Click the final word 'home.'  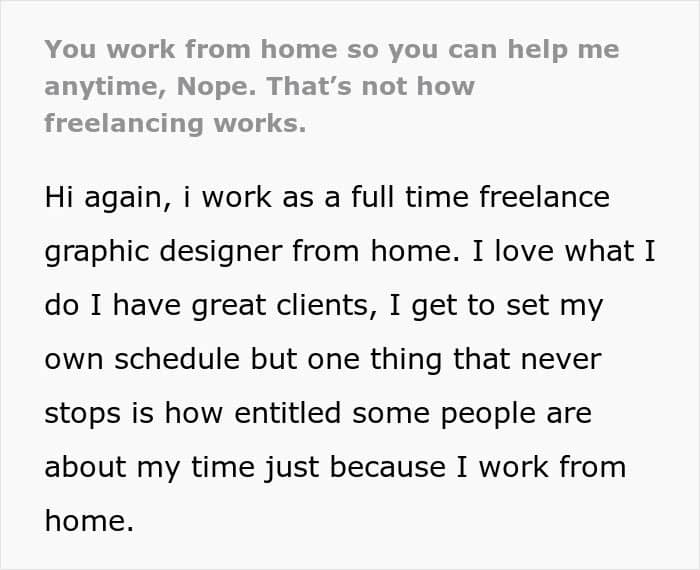click(x=89, y=521)
